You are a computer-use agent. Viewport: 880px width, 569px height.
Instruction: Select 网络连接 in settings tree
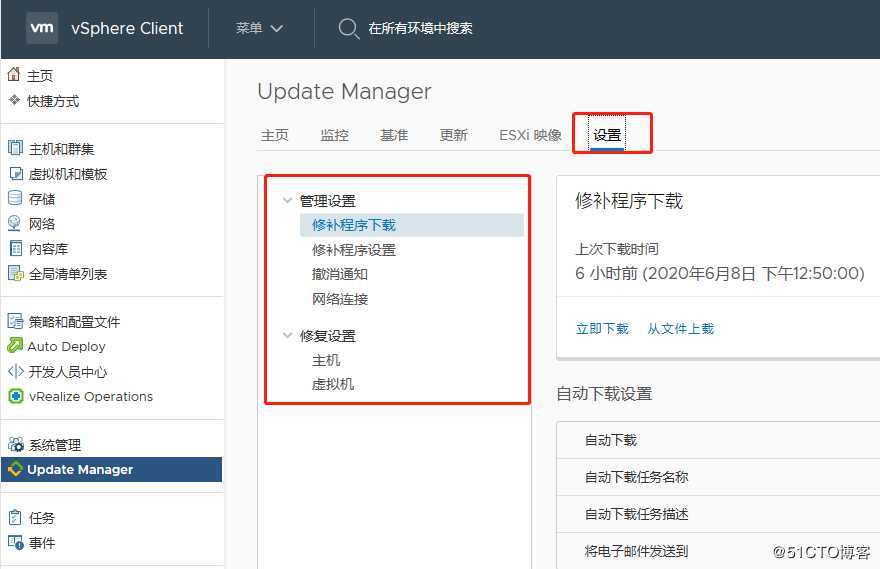click(340, 299)
